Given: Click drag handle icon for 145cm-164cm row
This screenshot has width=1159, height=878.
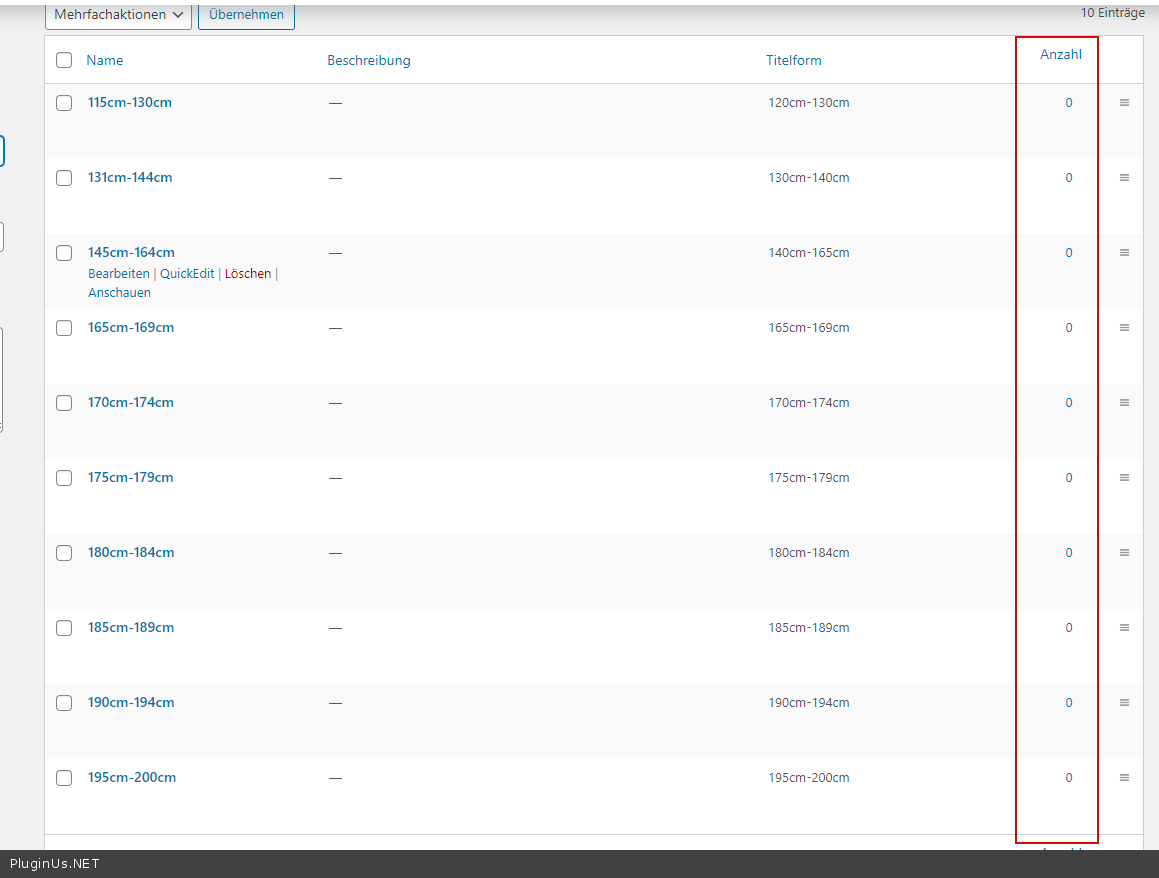Looking at the screenshot, I should [1124, 253].
